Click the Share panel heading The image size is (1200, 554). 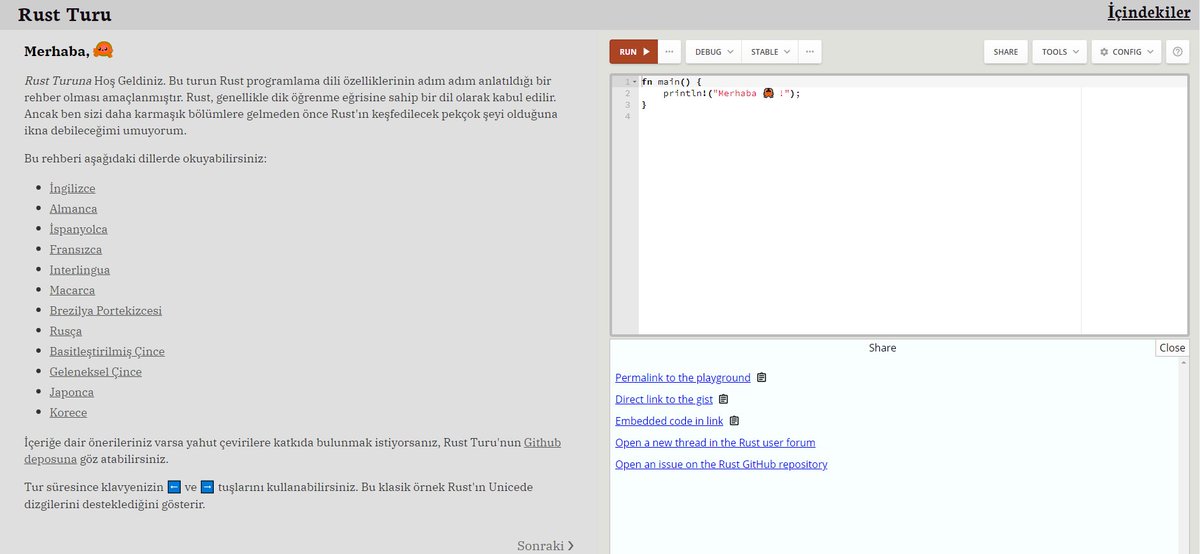[x=882, y=348]
